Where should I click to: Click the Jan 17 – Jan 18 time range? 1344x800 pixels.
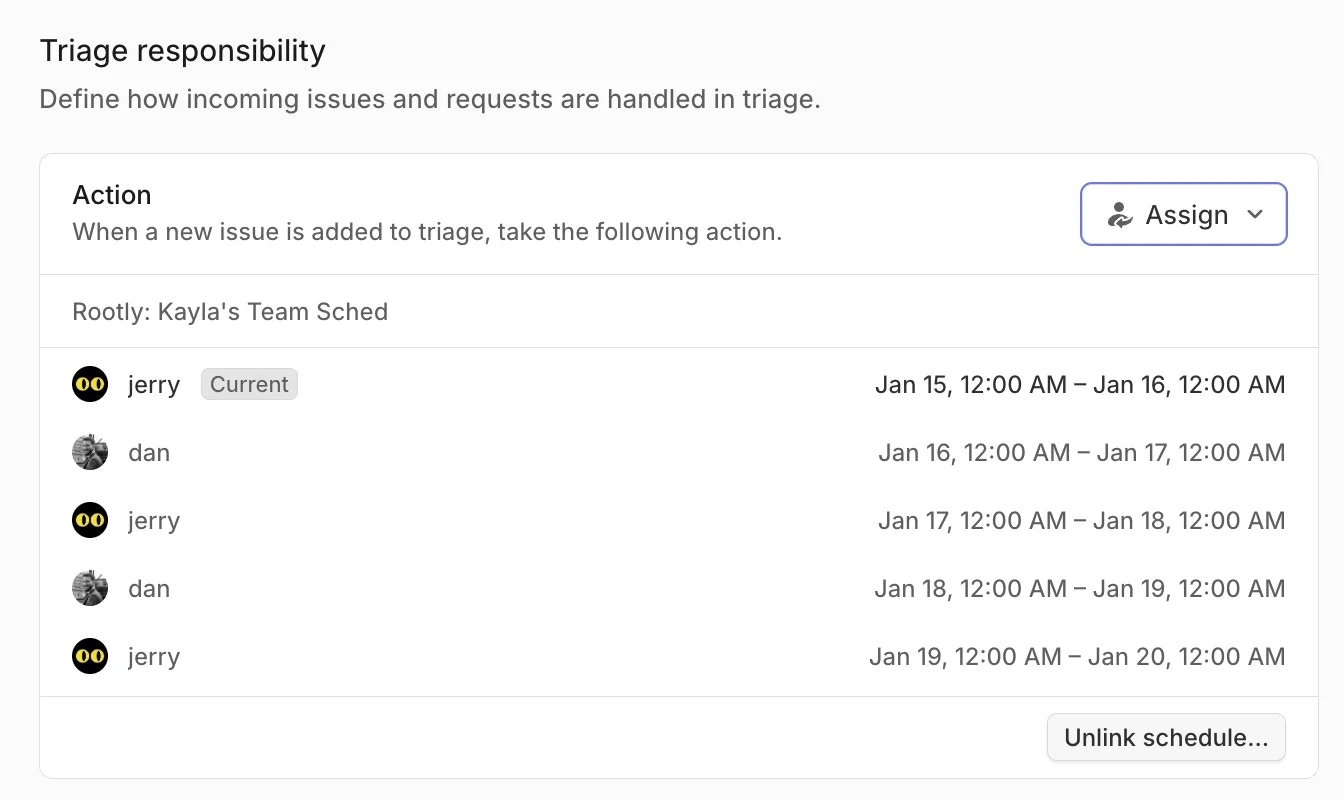click(x=1081, y=521)
